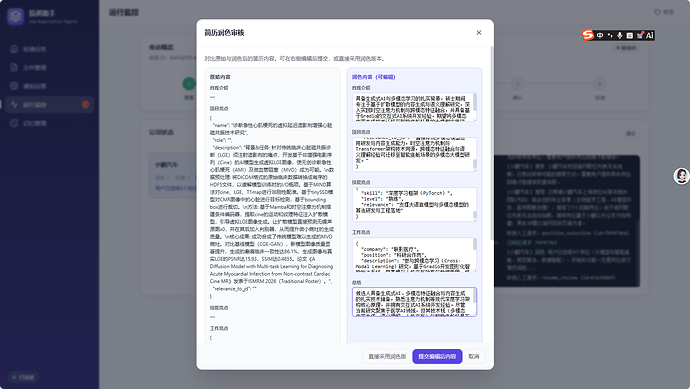Click the clock icon in the sidebar
The width and height of the screenshot is (690, 389).
pos(14,123)
